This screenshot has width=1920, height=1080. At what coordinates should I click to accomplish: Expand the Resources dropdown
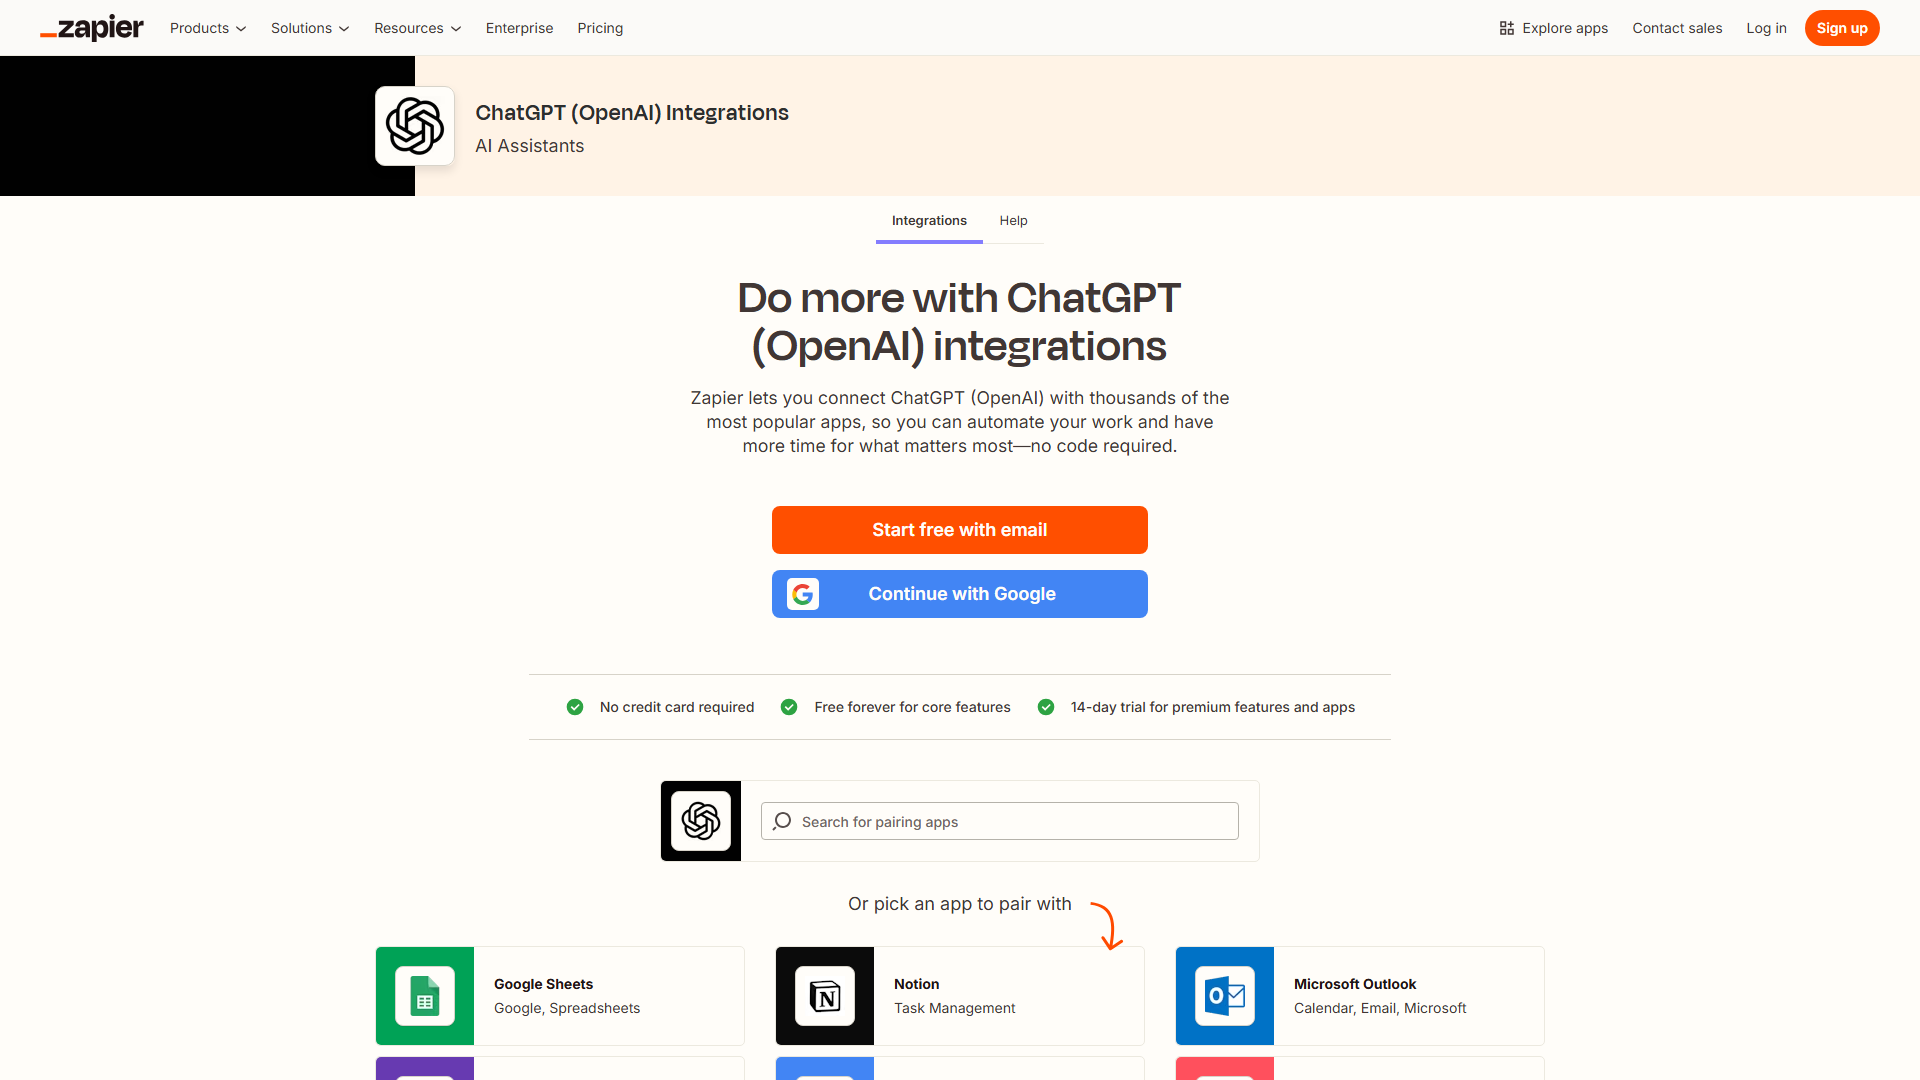point(417,28)
